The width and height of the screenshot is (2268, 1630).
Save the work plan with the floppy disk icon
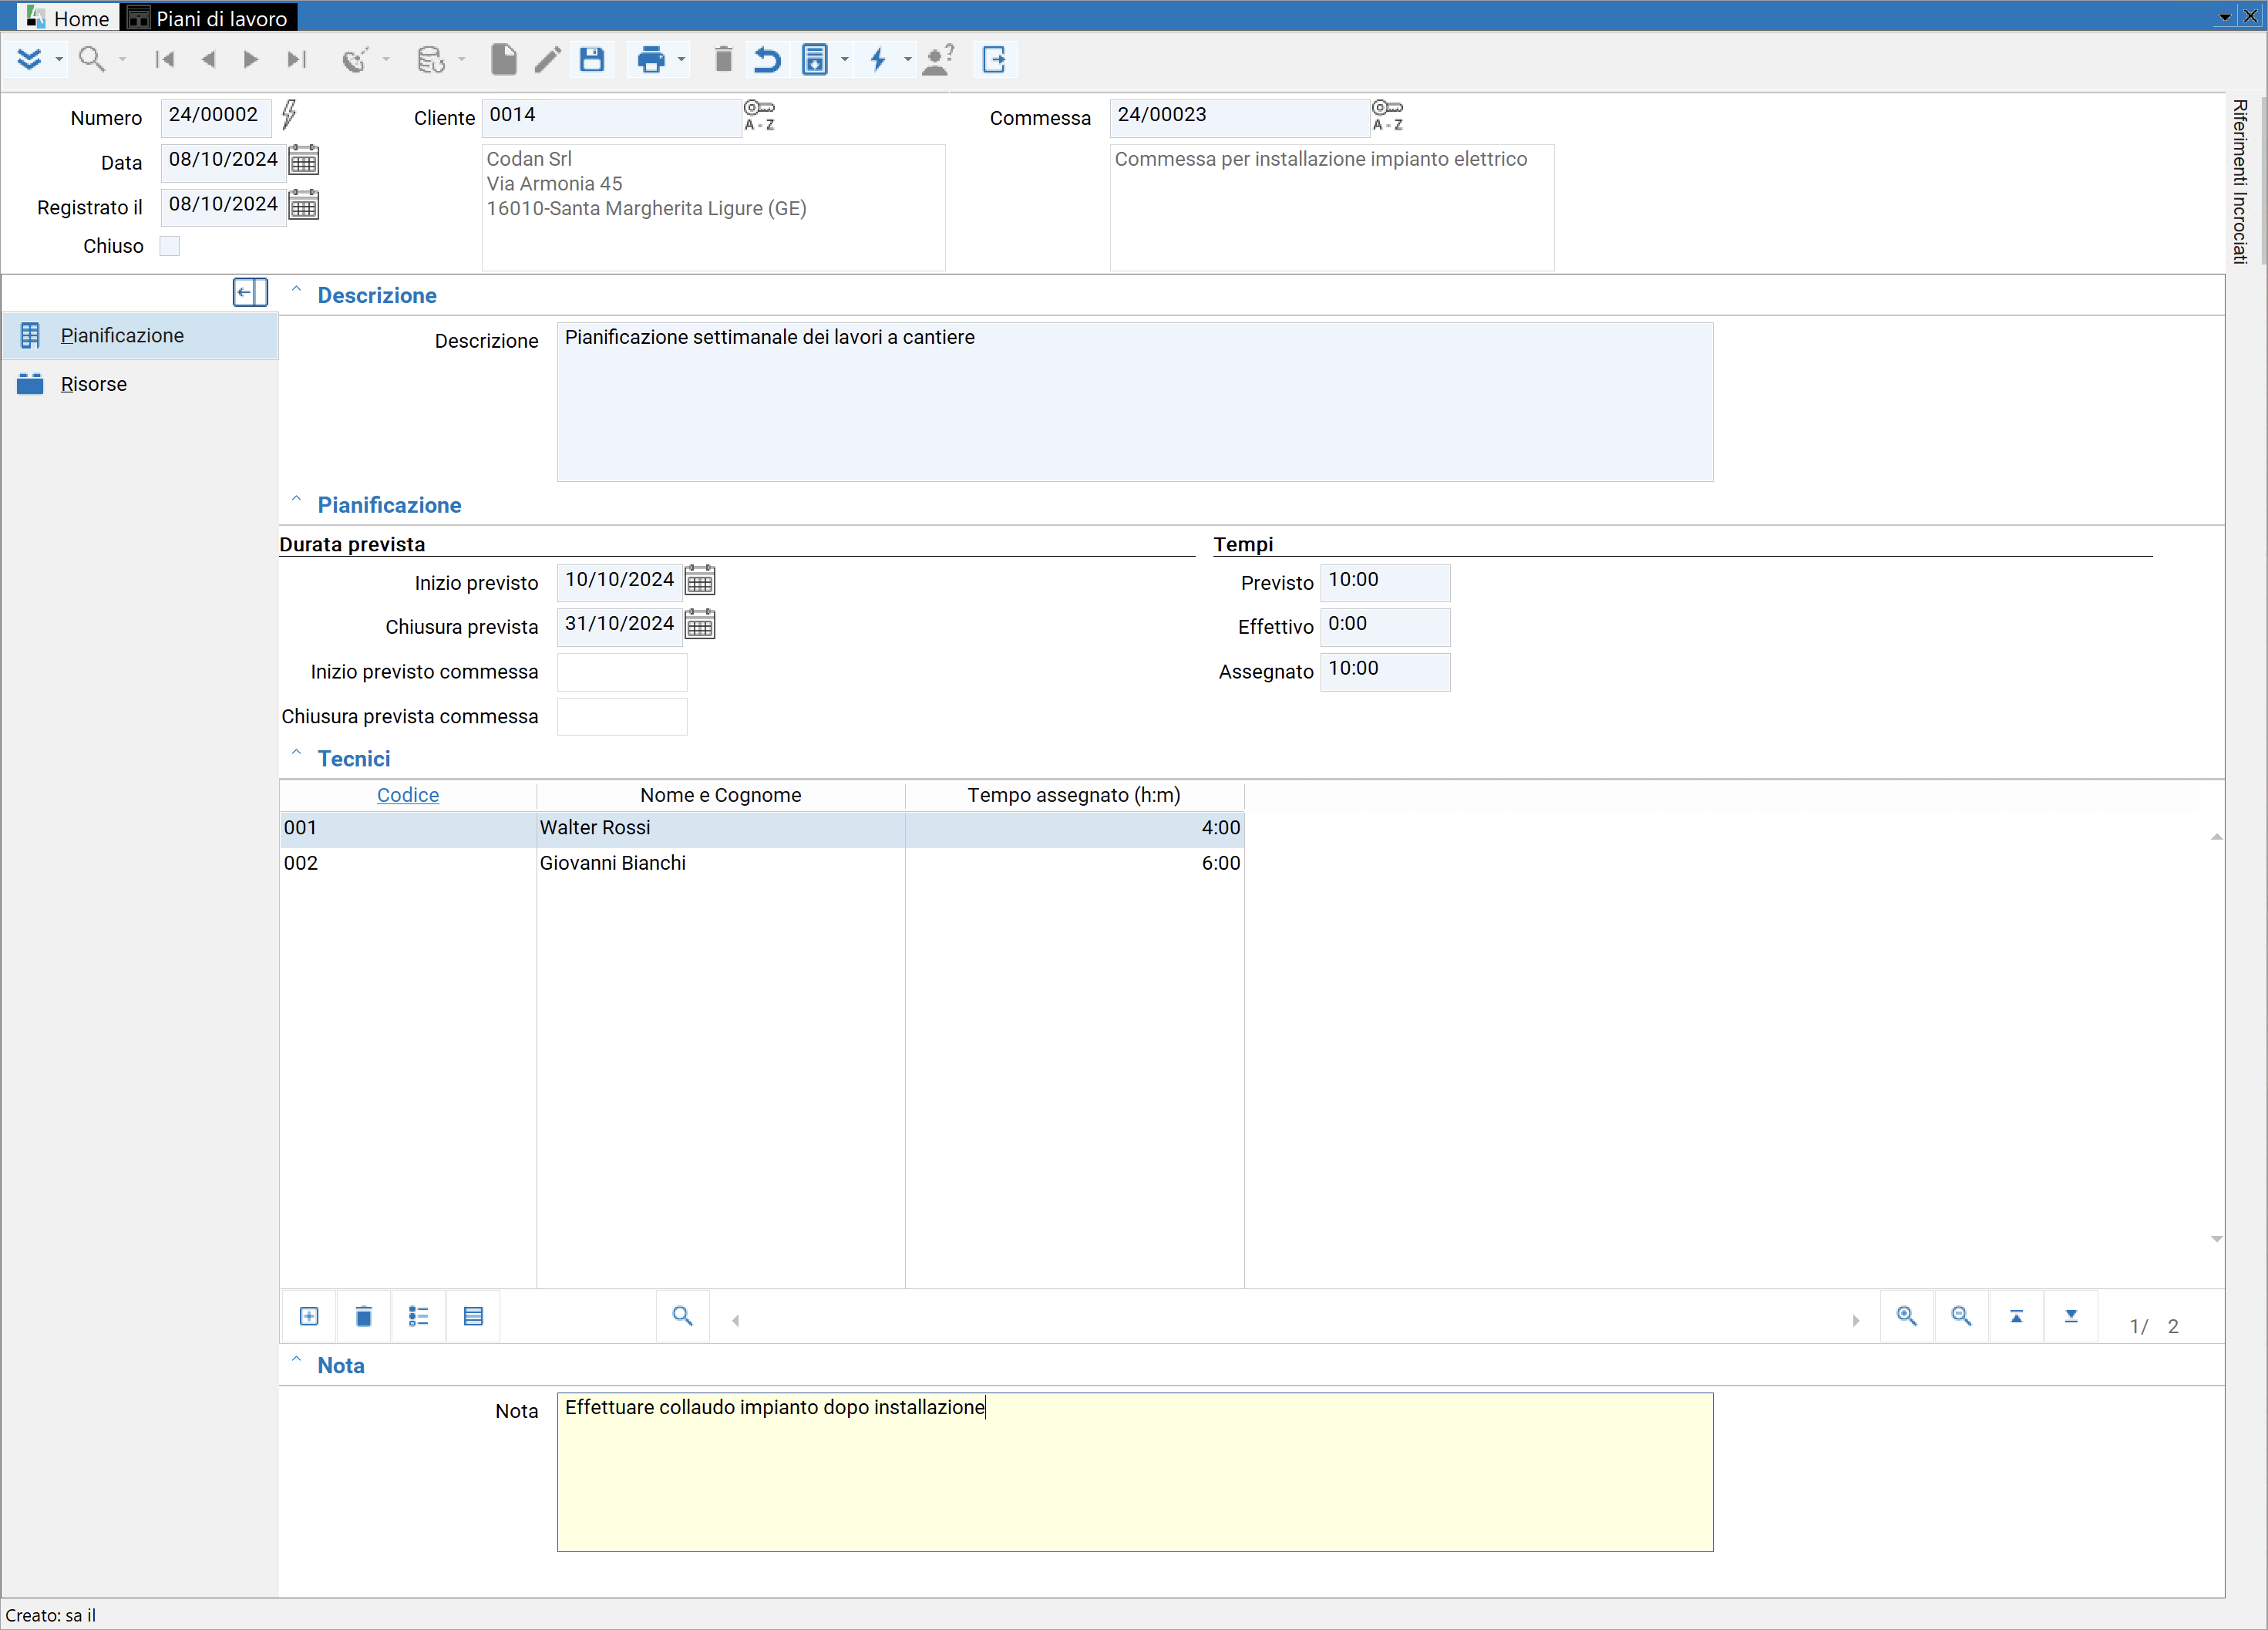point(592,60)
